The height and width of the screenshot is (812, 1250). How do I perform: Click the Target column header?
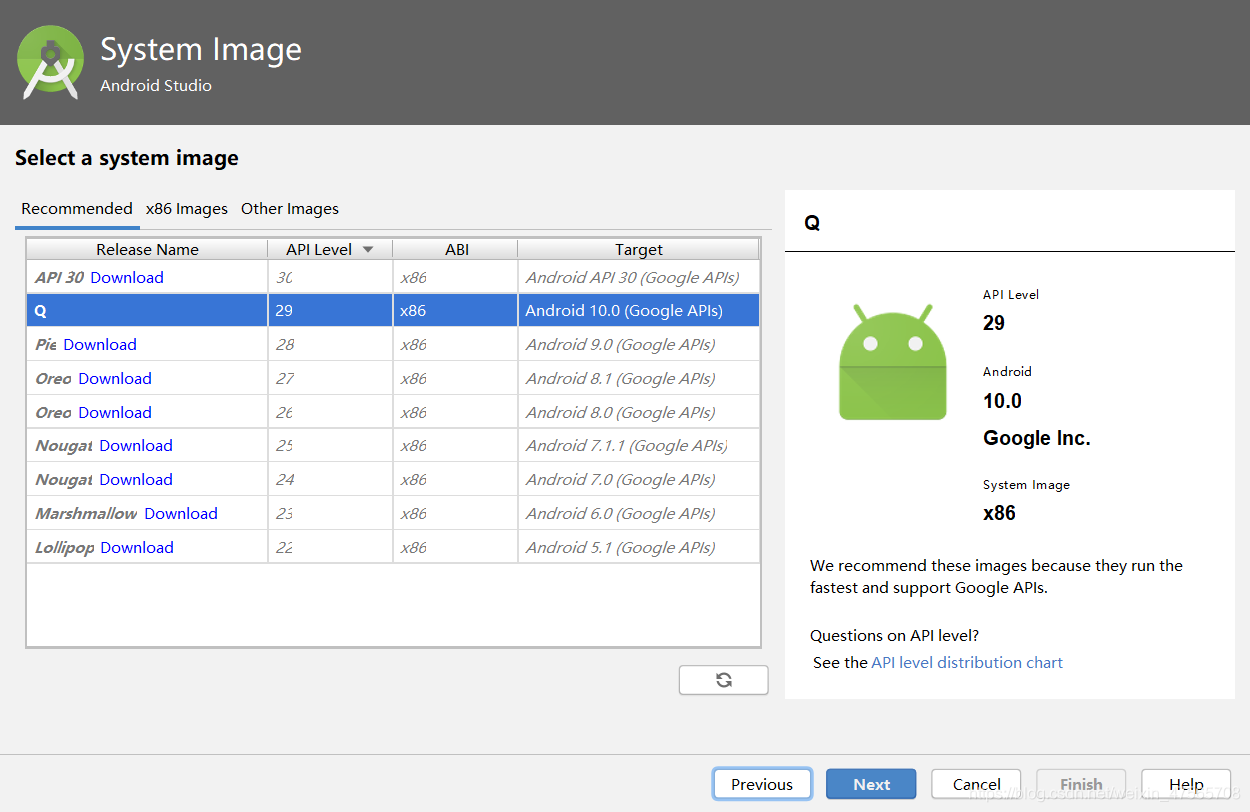(639, 249)
